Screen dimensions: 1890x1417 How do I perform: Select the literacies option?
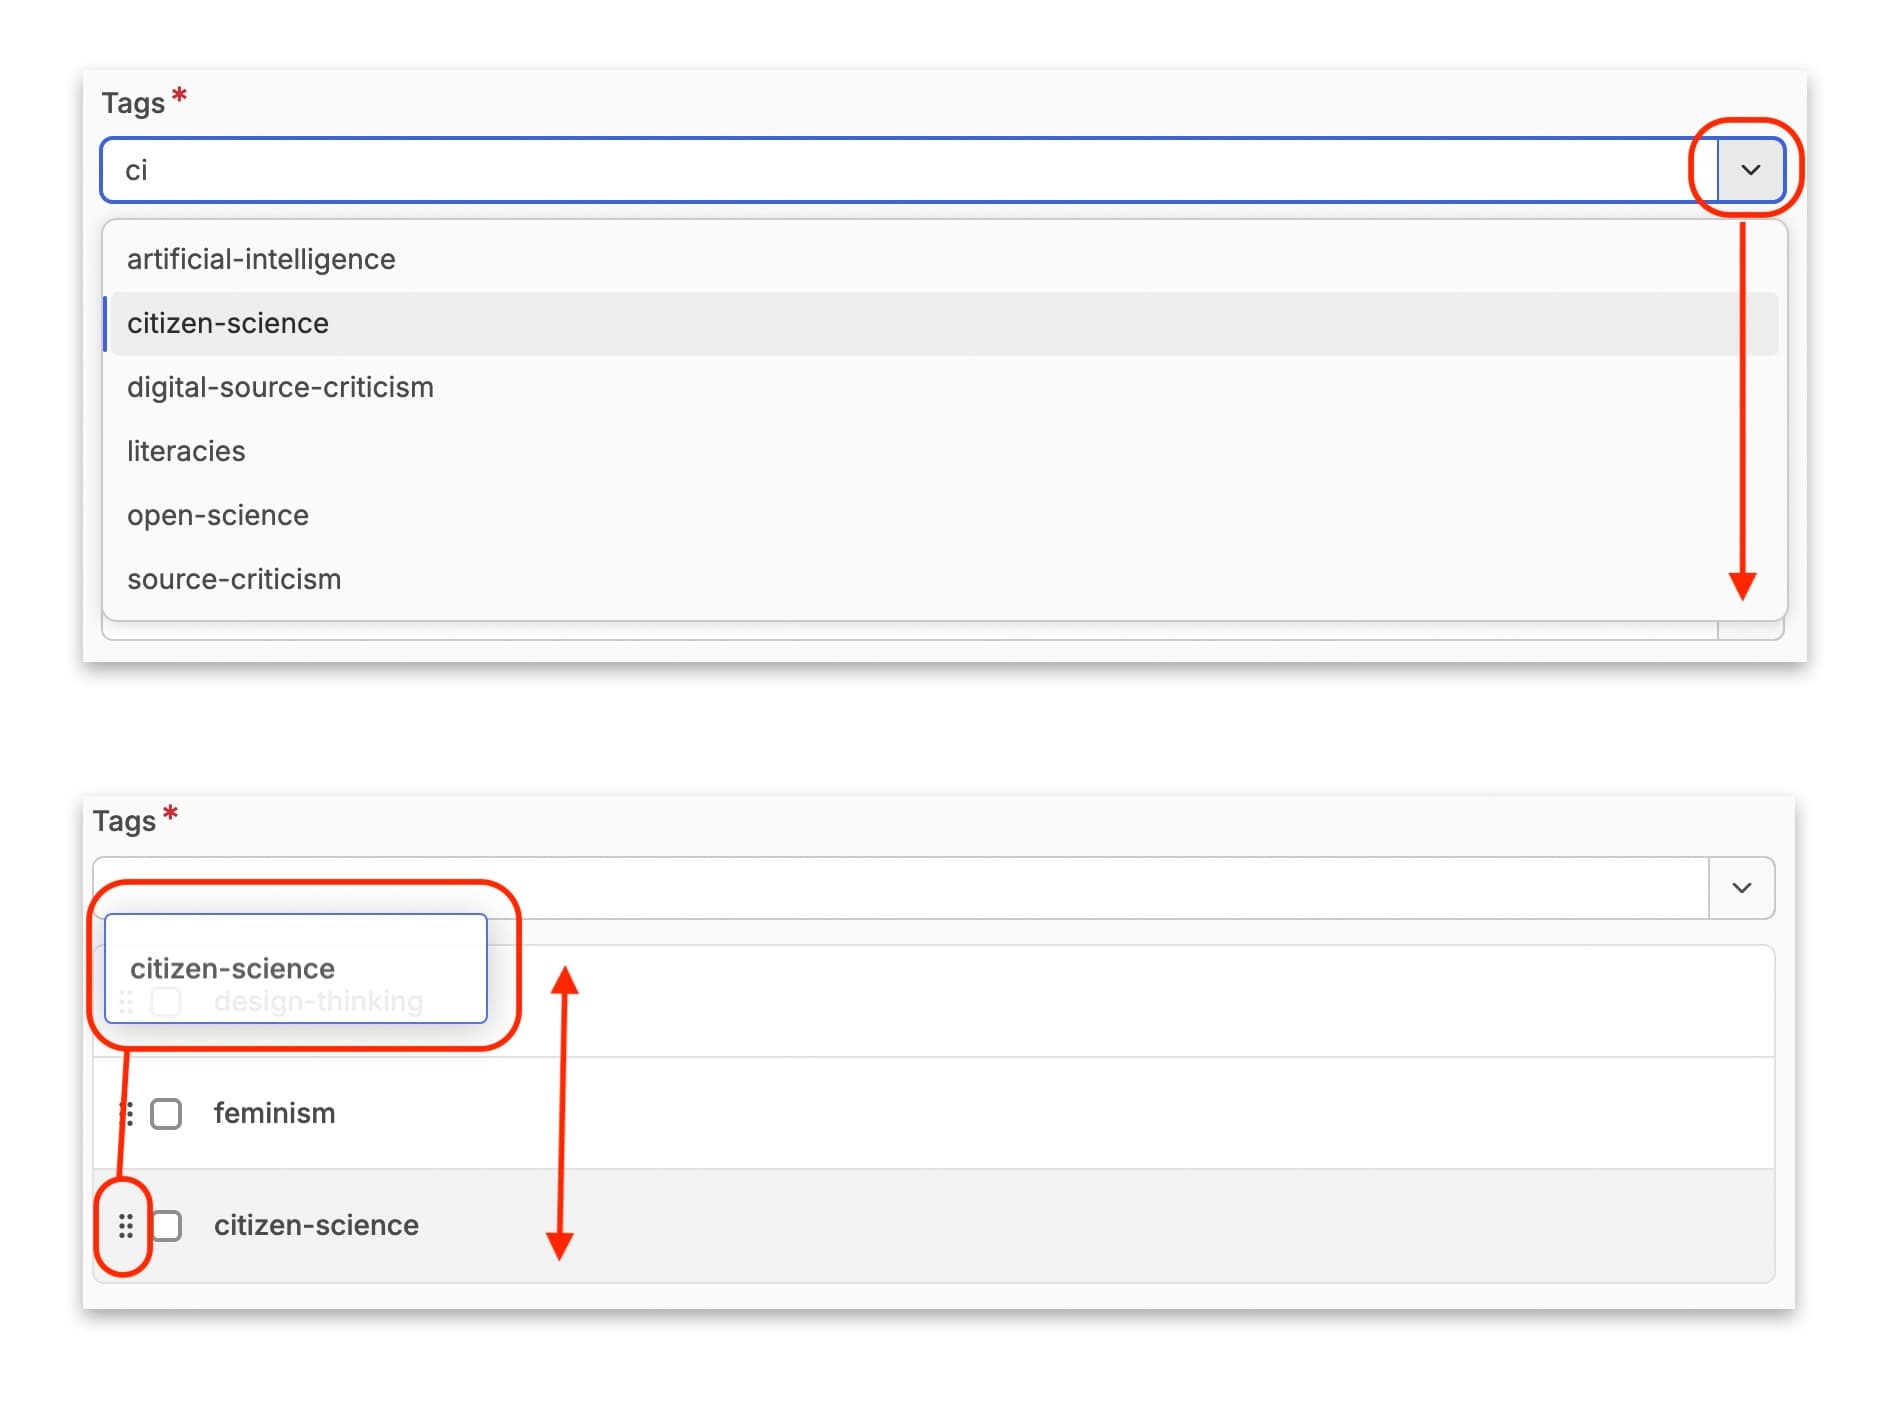186,451
